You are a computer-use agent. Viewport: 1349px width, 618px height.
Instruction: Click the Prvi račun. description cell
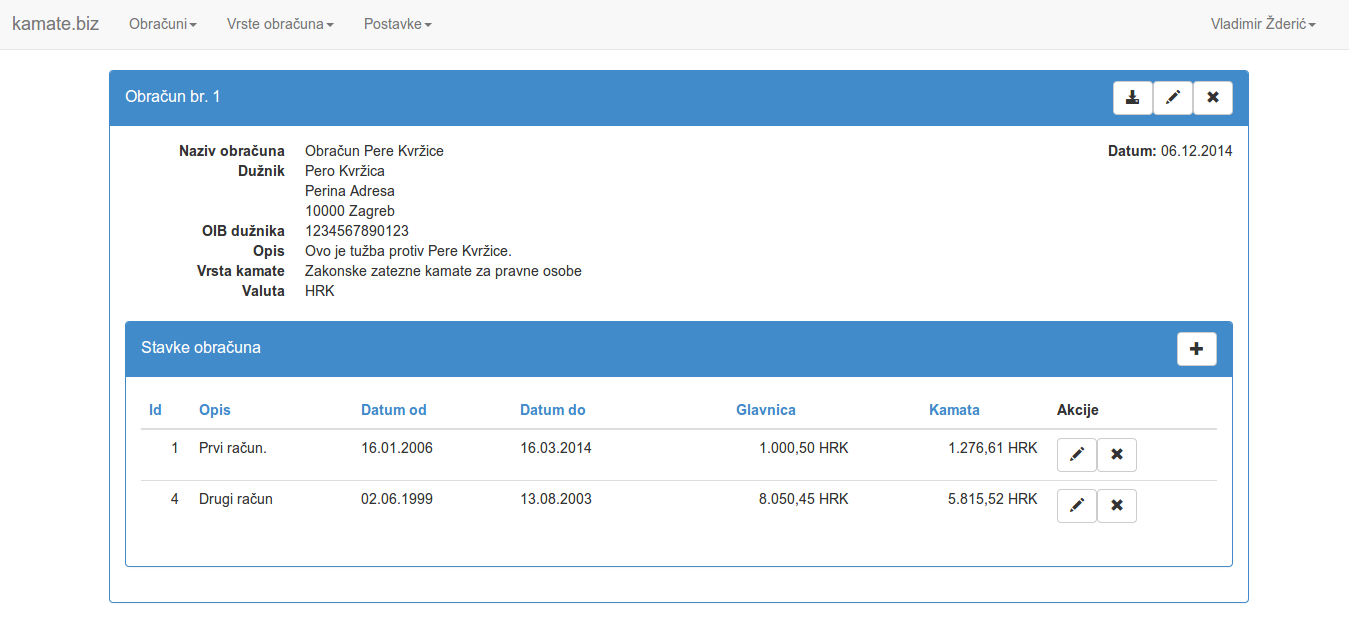click(x=233, y=448)
